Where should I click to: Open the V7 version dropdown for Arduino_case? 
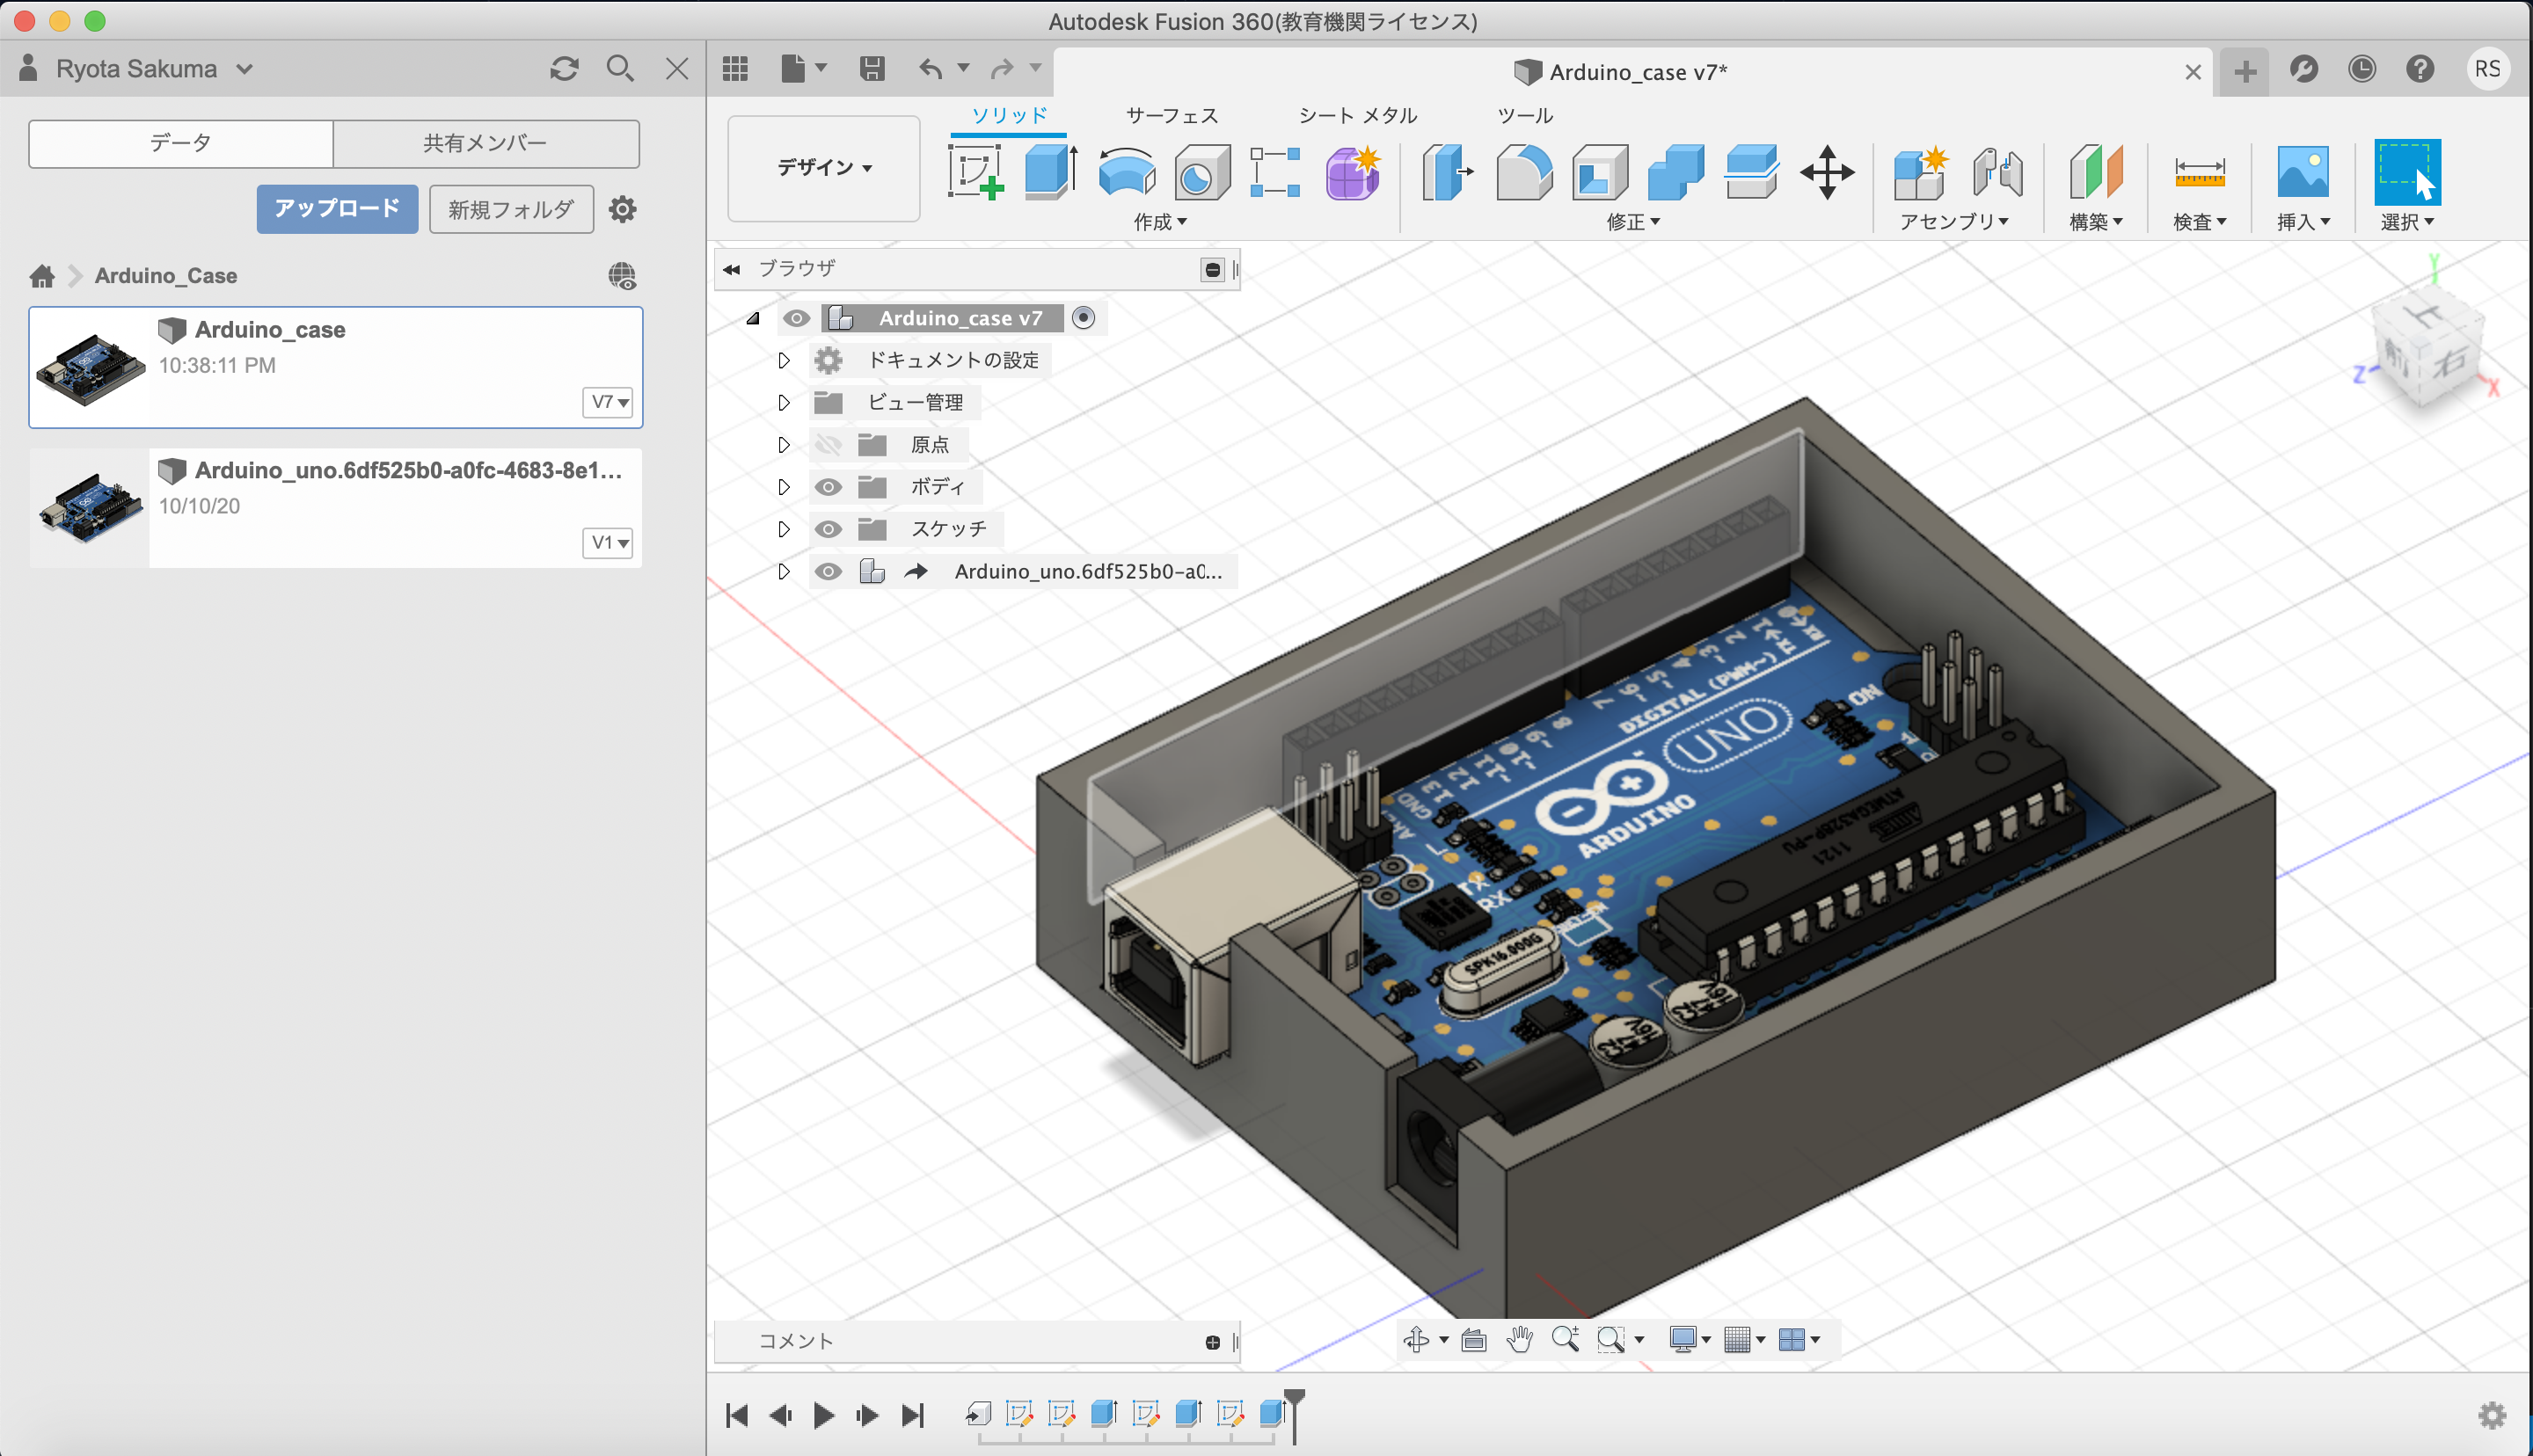(x=608, y=402)
